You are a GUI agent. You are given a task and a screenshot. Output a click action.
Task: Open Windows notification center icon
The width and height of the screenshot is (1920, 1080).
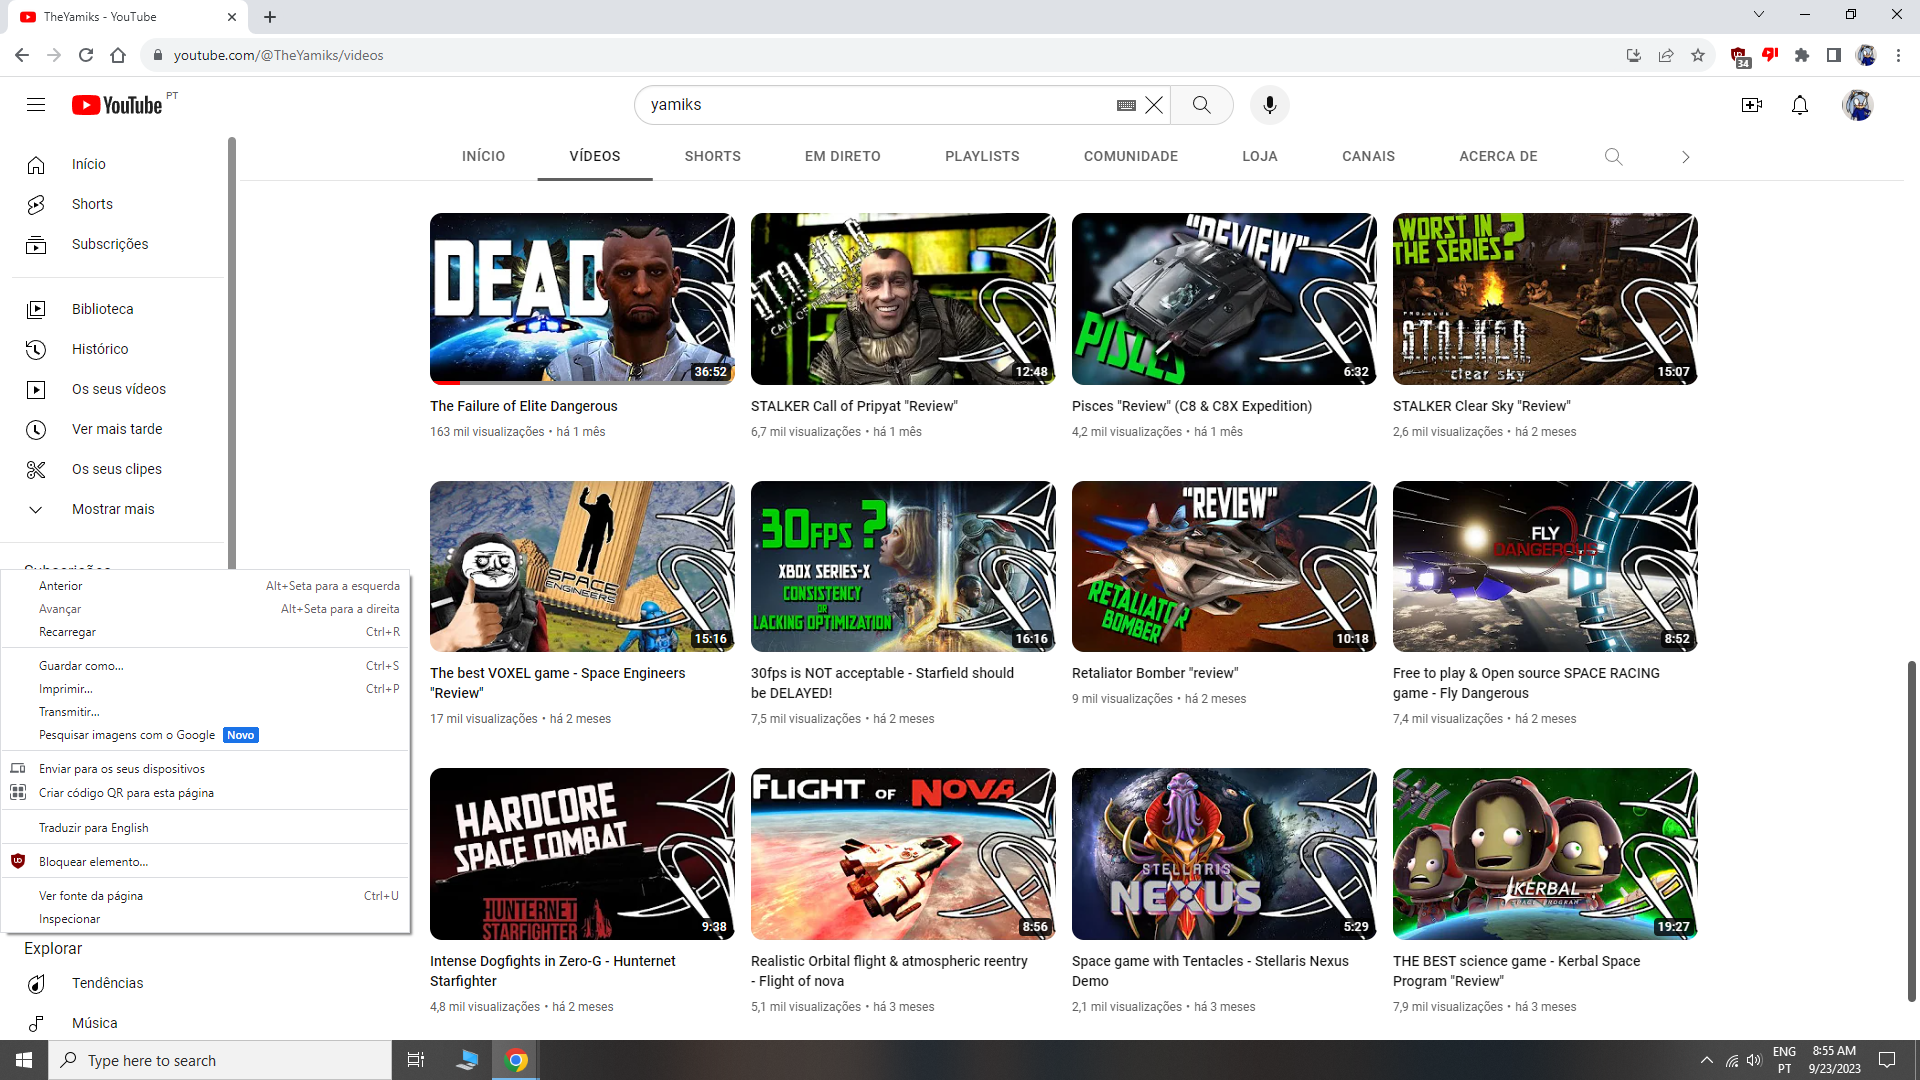(1888, 1060)
